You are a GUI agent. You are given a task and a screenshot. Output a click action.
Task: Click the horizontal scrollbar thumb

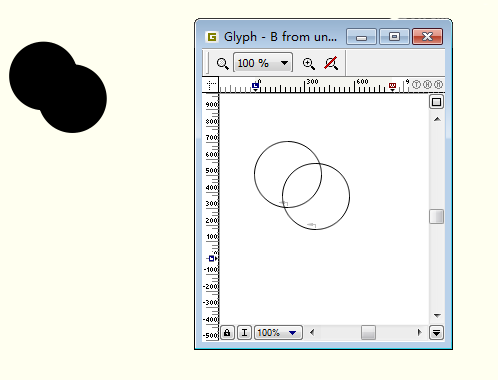(x=368, y=333)
